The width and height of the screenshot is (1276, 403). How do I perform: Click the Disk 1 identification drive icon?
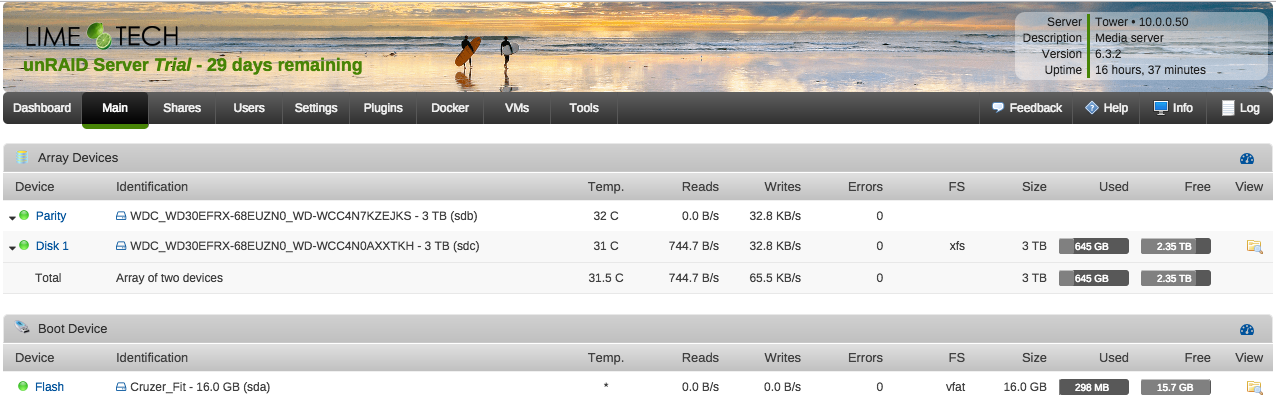121,246
